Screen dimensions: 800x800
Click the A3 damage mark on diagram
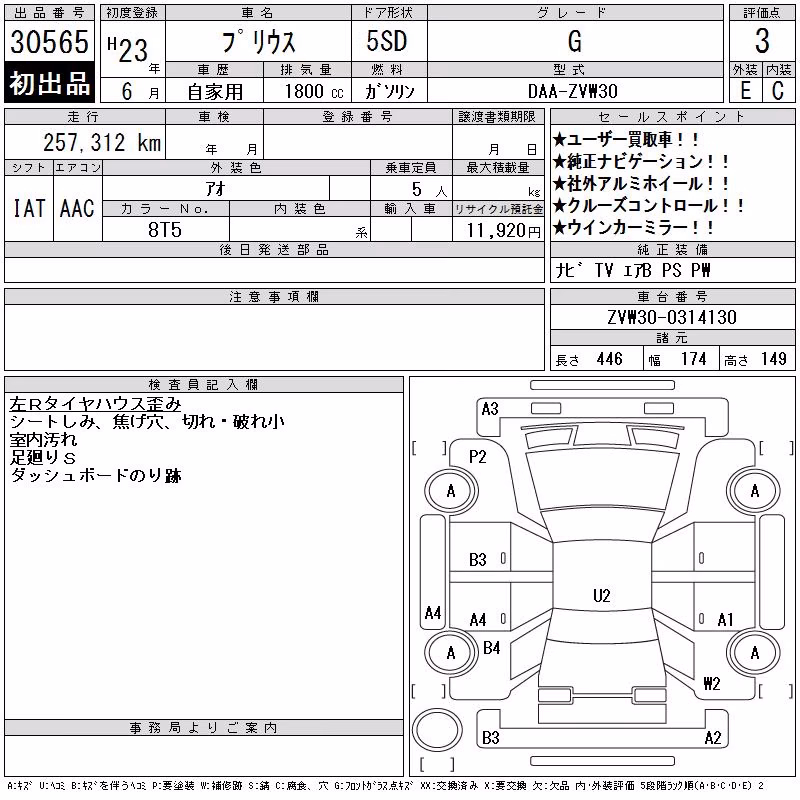pos(490,409)
